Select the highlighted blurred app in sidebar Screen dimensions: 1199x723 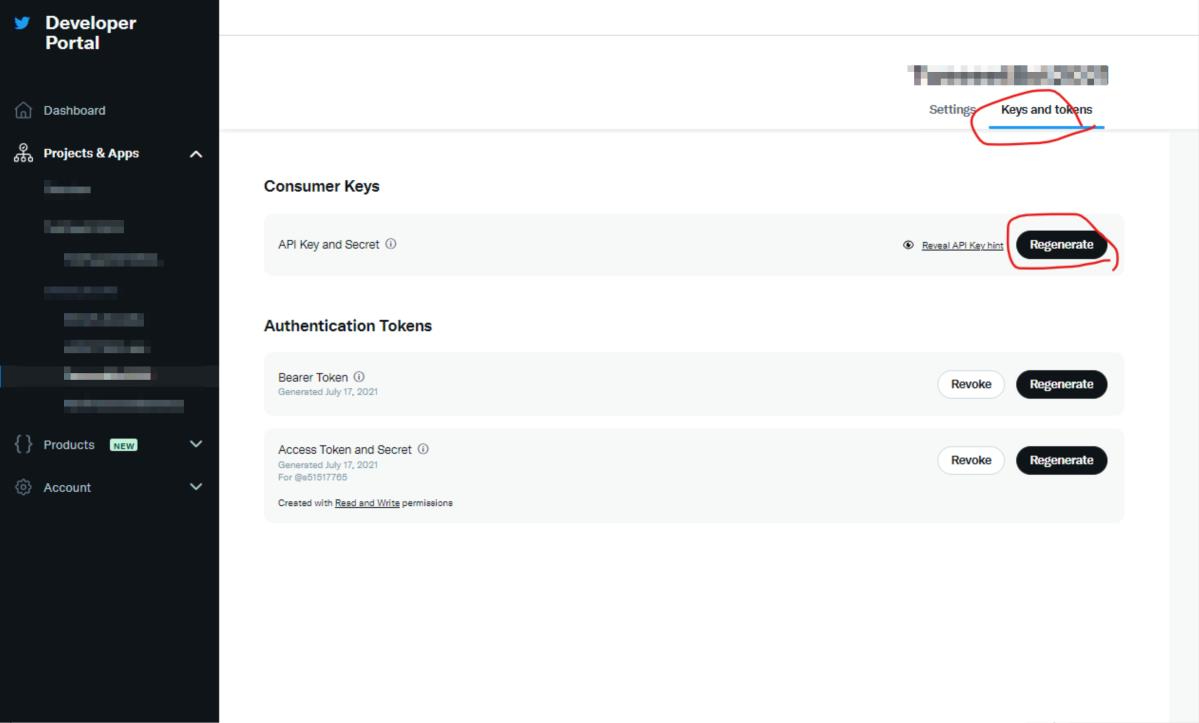point(107,374)
